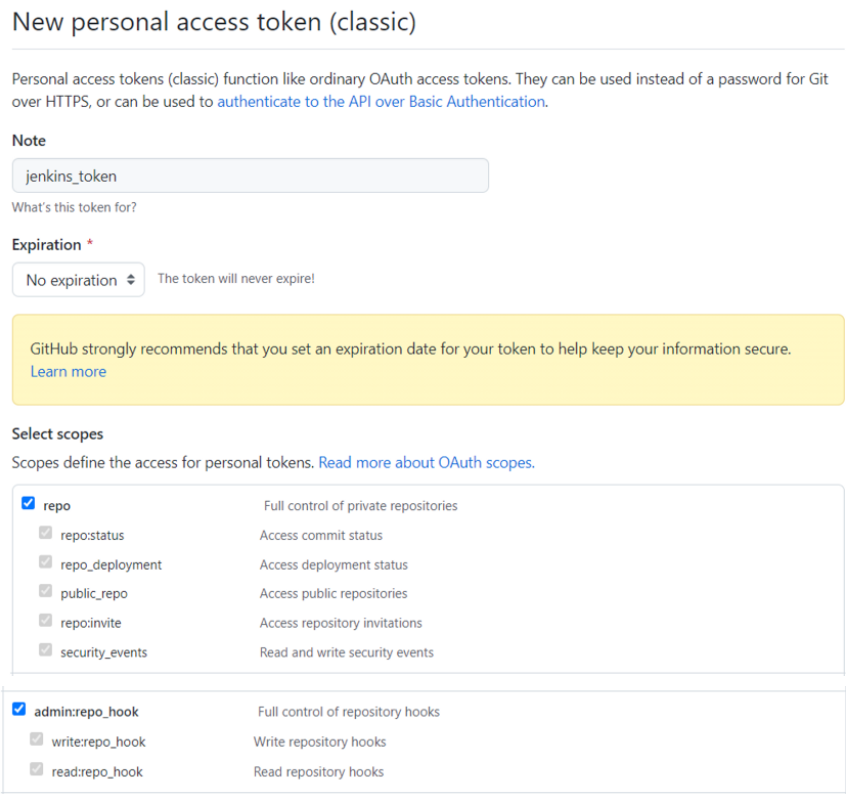Click the public_repo checkbox

tap(45, 592)
